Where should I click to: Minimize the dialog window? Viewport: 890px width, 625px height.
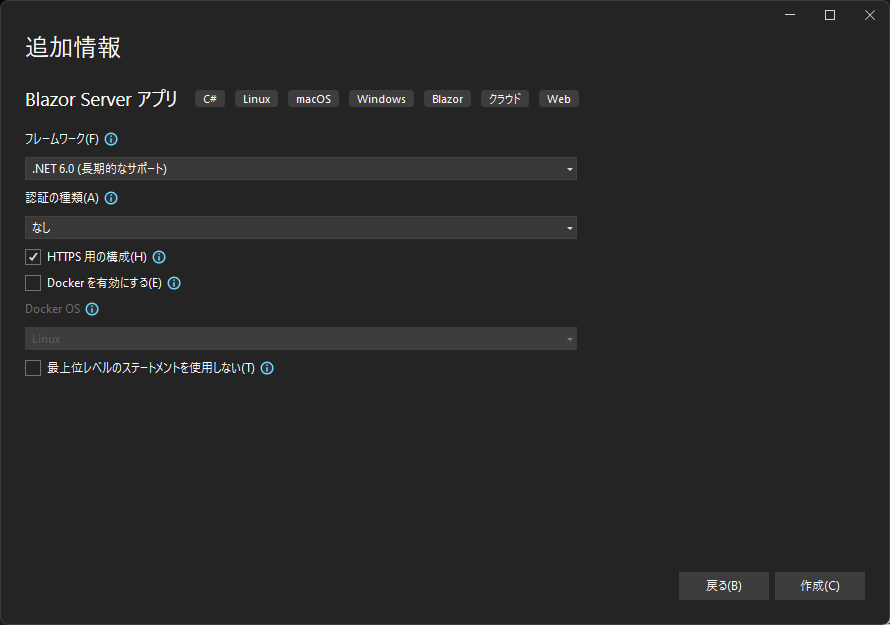pyautogui.click(x=790, y=15)
